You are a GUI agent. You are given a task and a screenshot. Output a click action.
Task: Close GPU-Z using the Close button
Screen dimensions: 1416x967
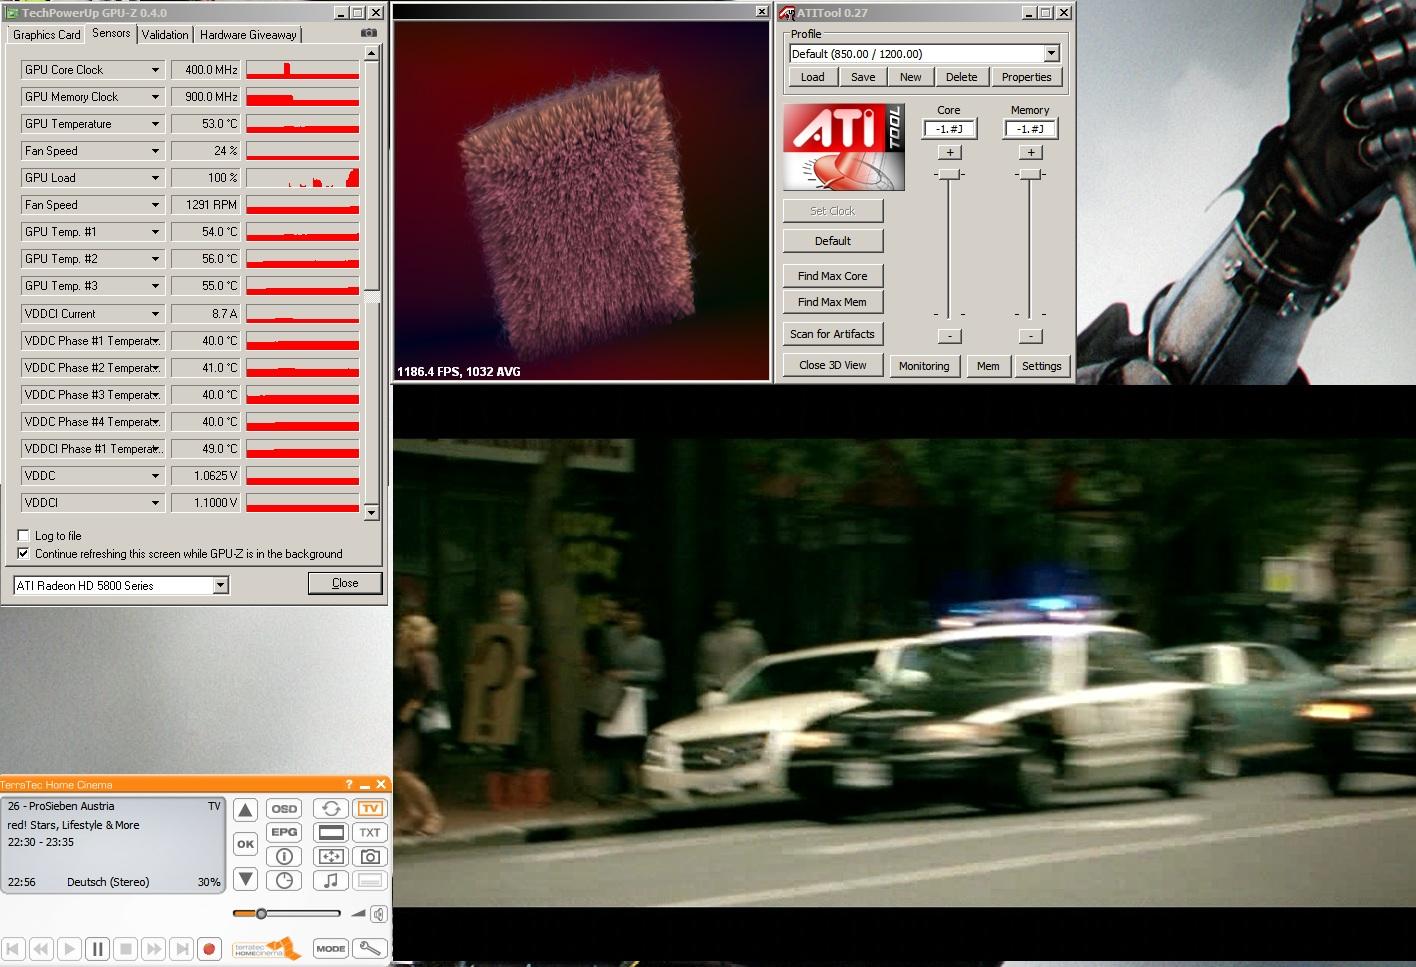pyautogui.click(x=345, y=583)
